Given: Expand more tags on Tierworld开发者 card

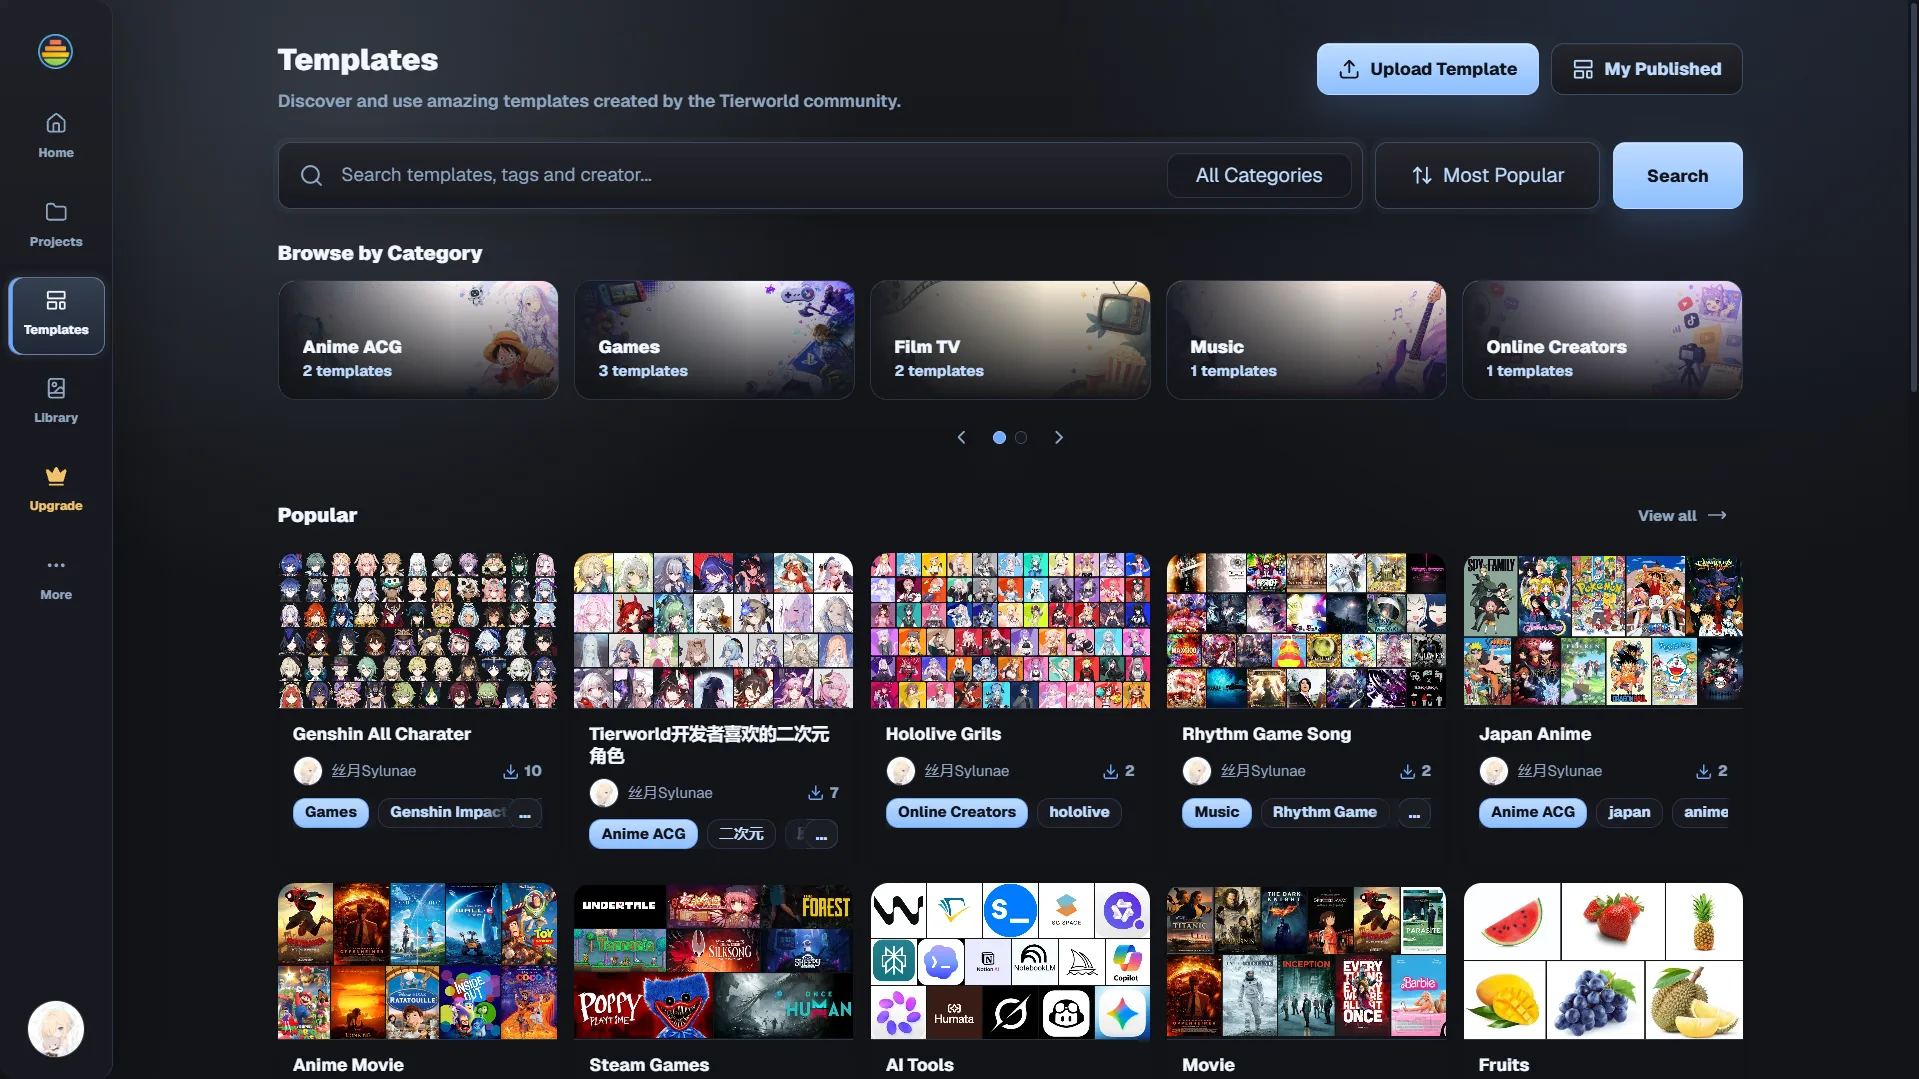Looking at the screenshot, I should point(821,835).
